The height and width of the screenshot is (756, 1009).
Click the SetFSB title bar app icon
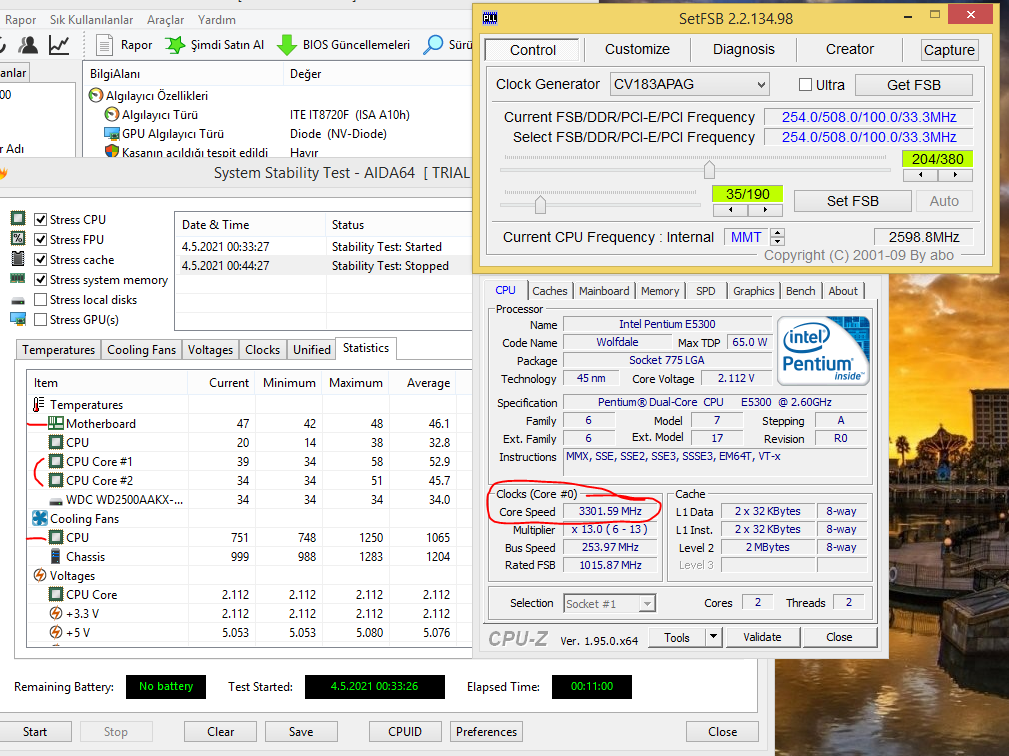coord(490,18)
